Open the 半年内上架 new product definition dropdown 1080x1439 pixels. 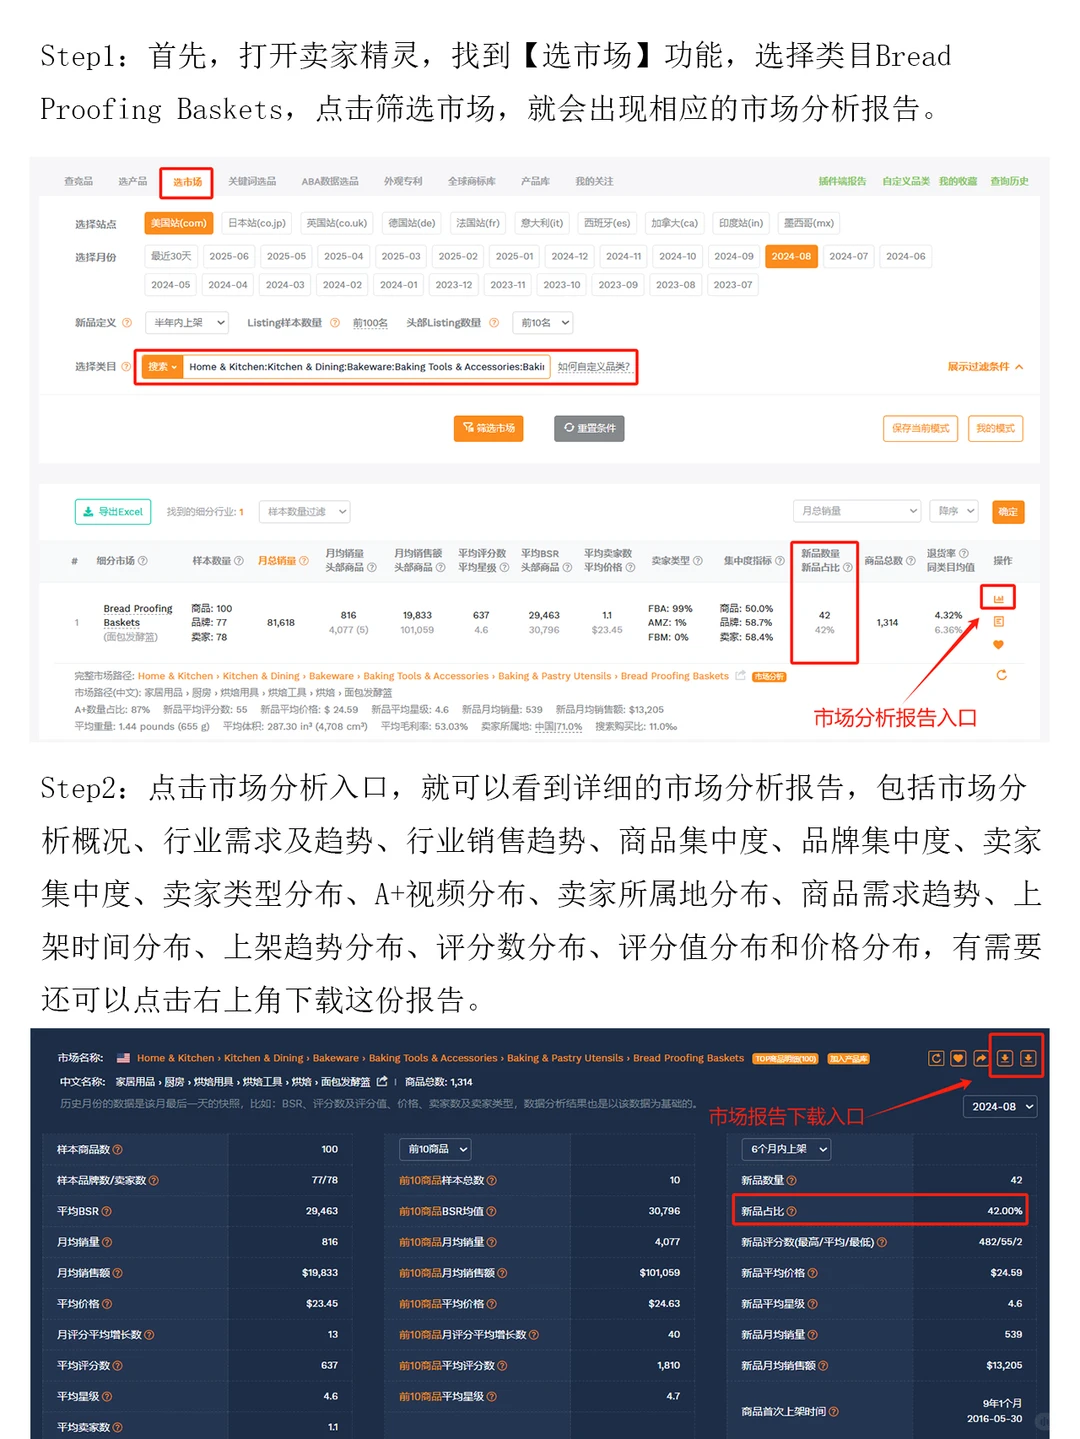186,322
